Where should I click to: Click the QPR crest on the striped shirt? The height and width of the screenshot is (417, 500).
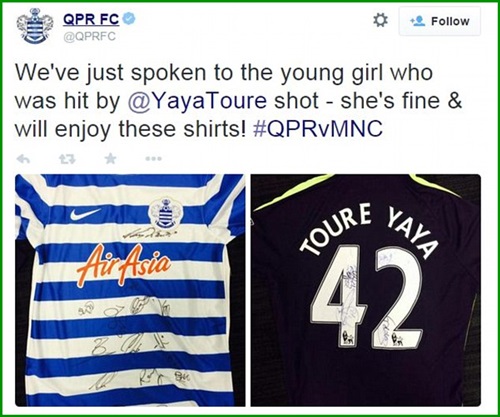pos(165,213)
